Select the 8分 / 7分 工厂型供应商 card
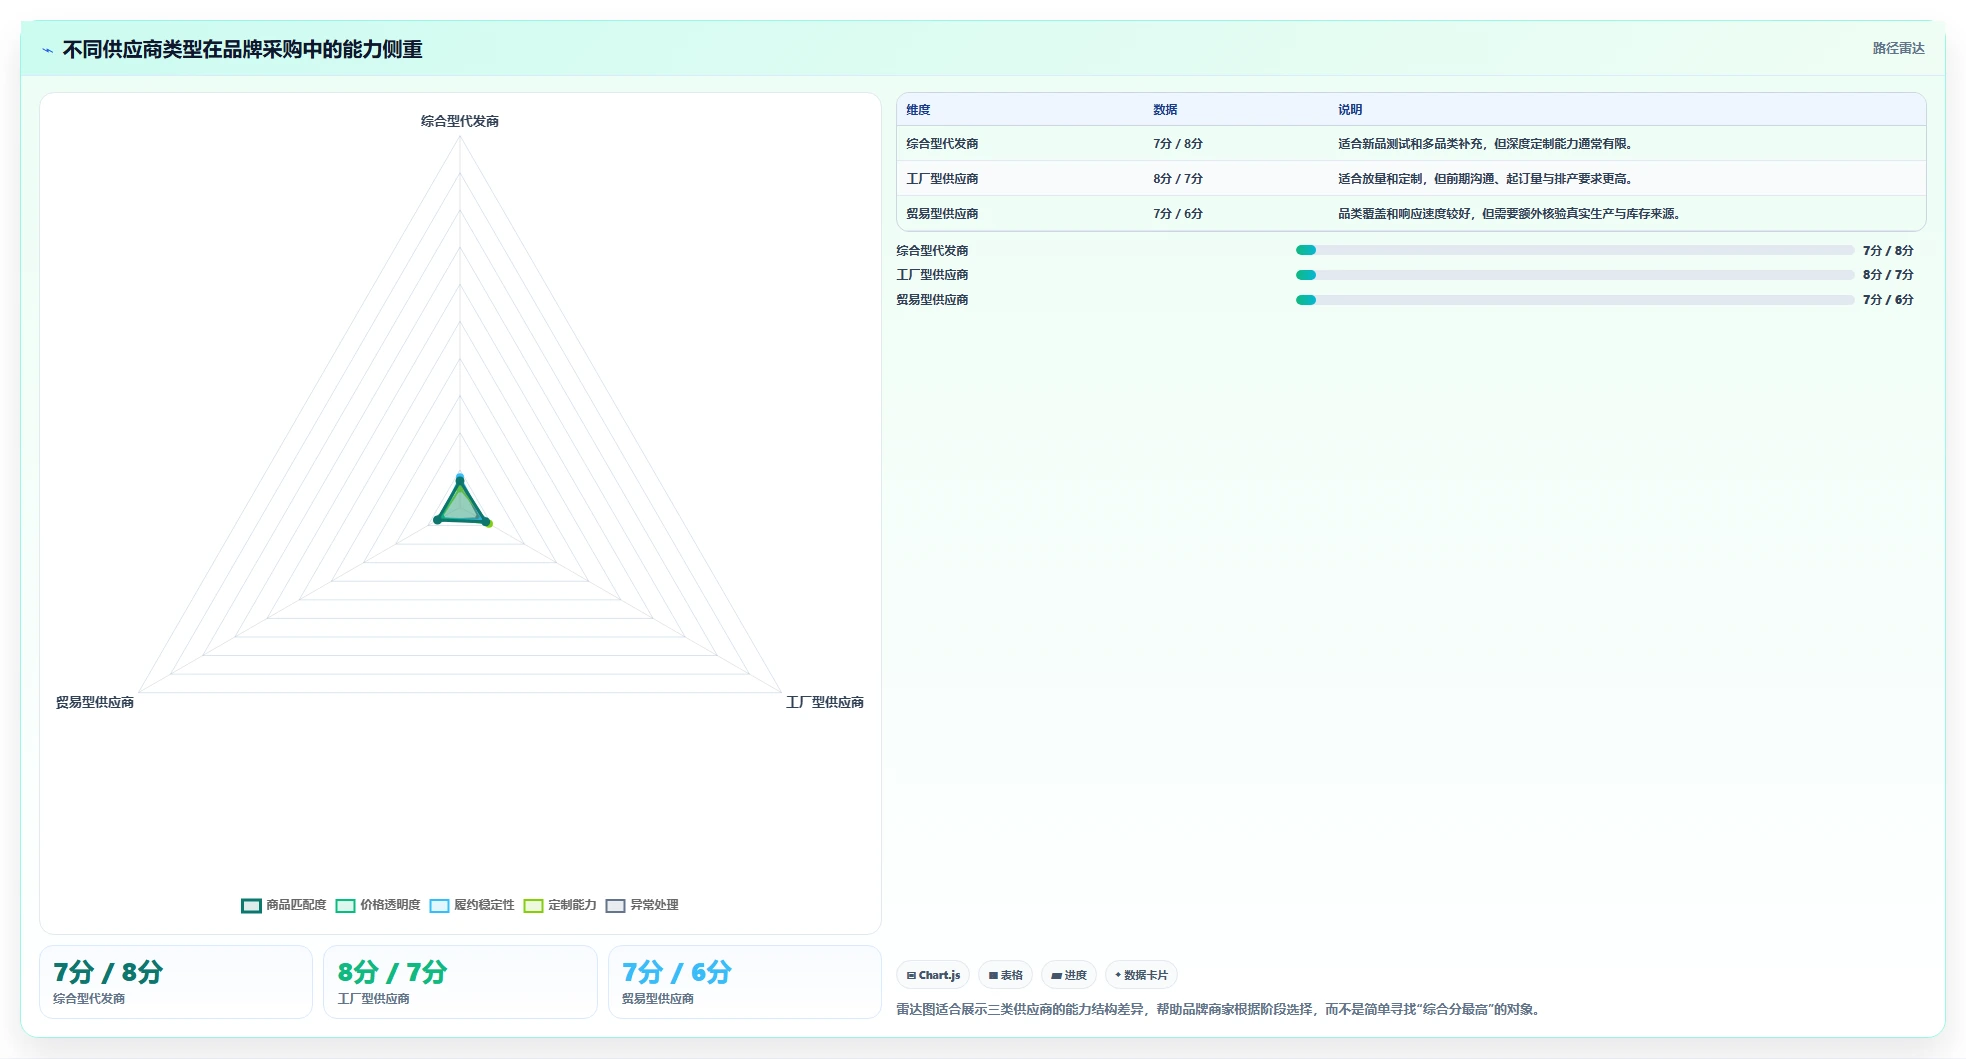Viewport: 1966px width, 1059px height. coord(460,982)
